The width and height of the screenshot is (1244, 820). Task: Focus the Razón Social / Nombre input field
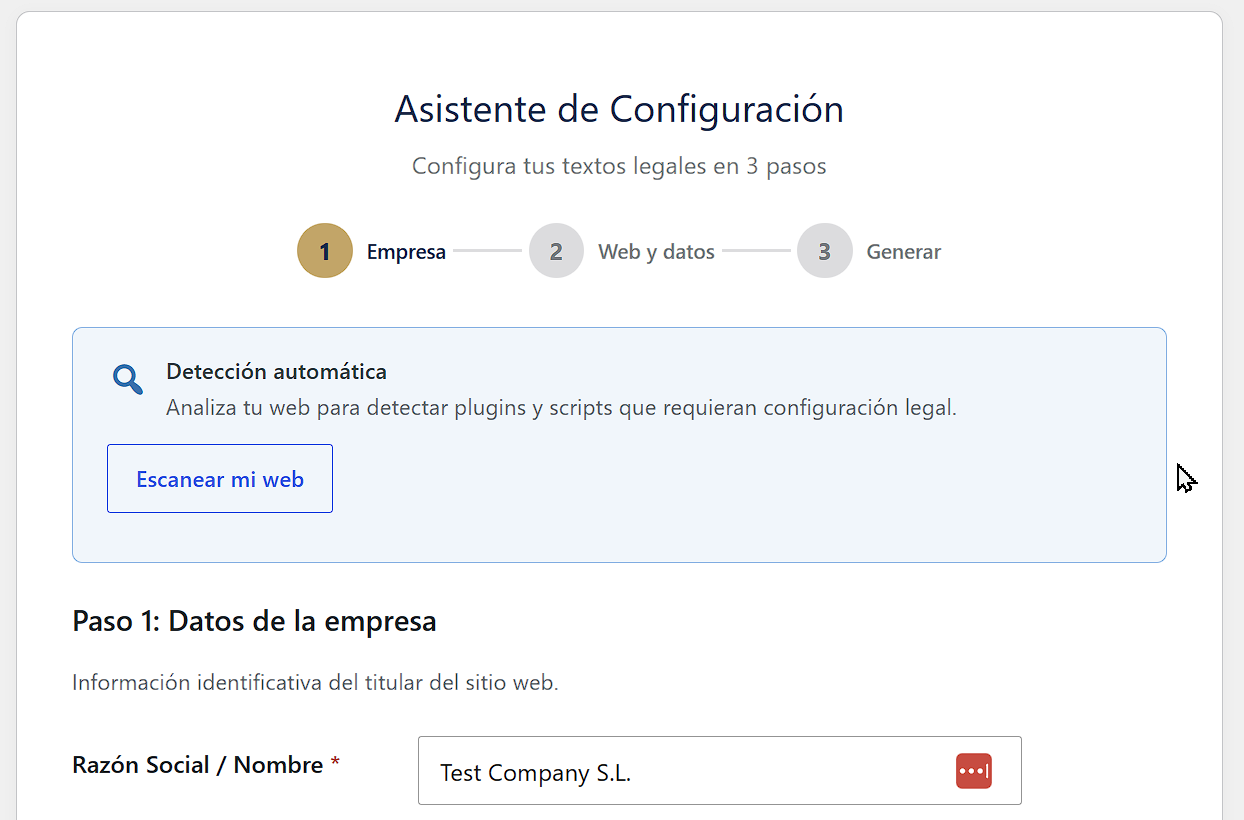click(x=720, y=771)
